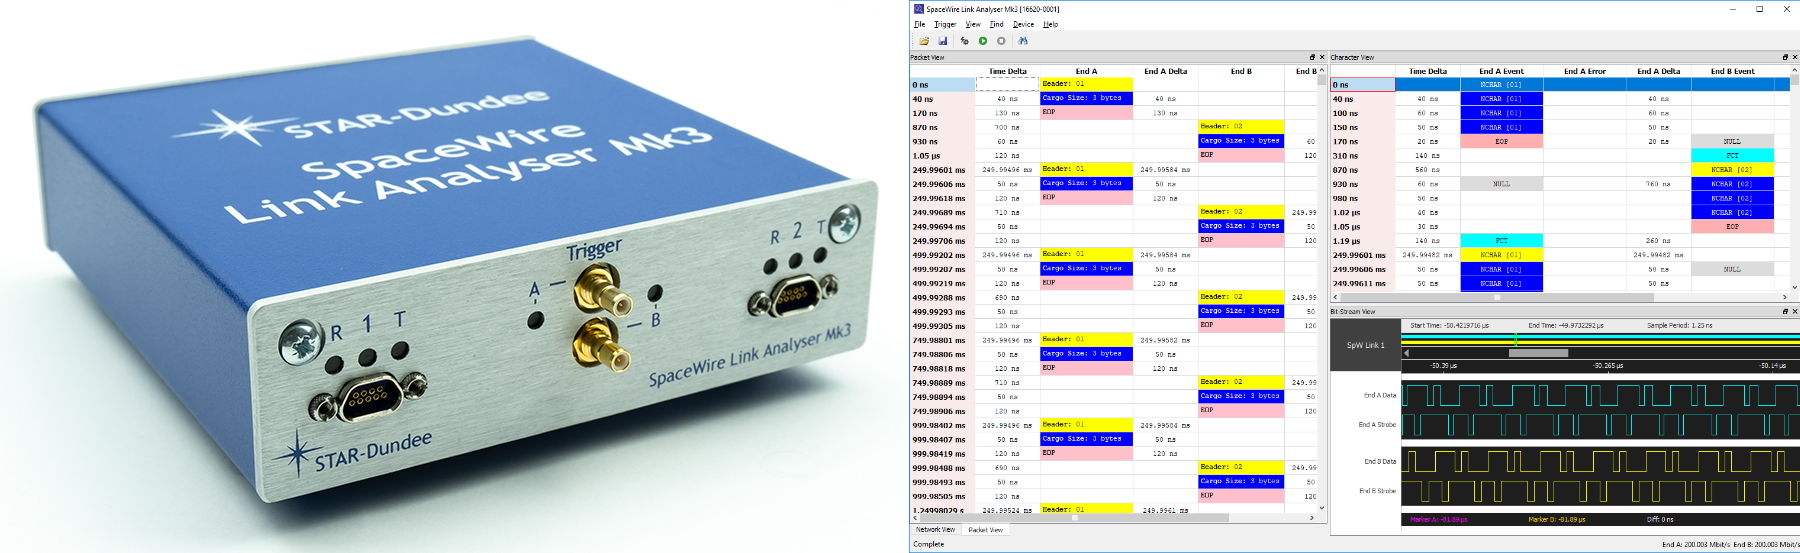Open file using the folder toolbar icon

point(924,41)
